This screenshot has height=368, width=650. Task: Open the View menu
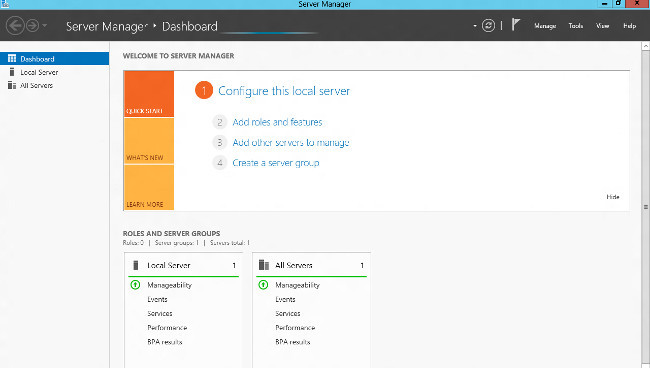pos(603,26)
